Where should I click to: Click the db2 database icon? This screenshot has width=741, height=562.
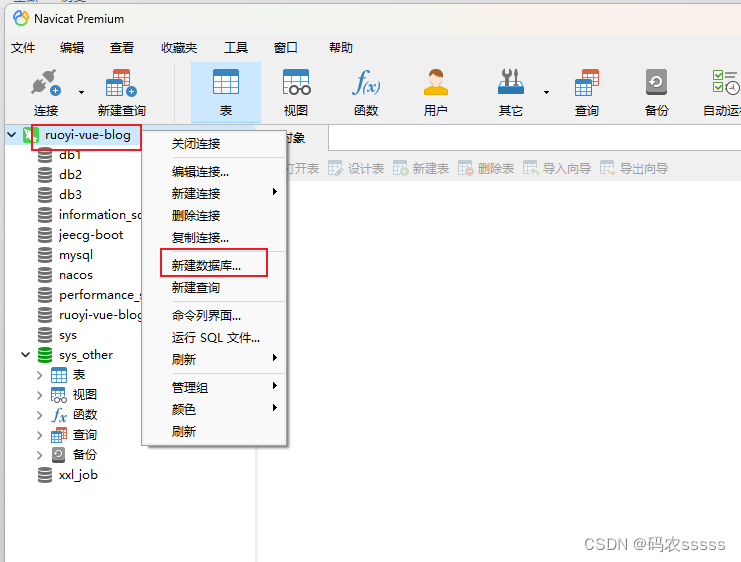pos(45,175)
